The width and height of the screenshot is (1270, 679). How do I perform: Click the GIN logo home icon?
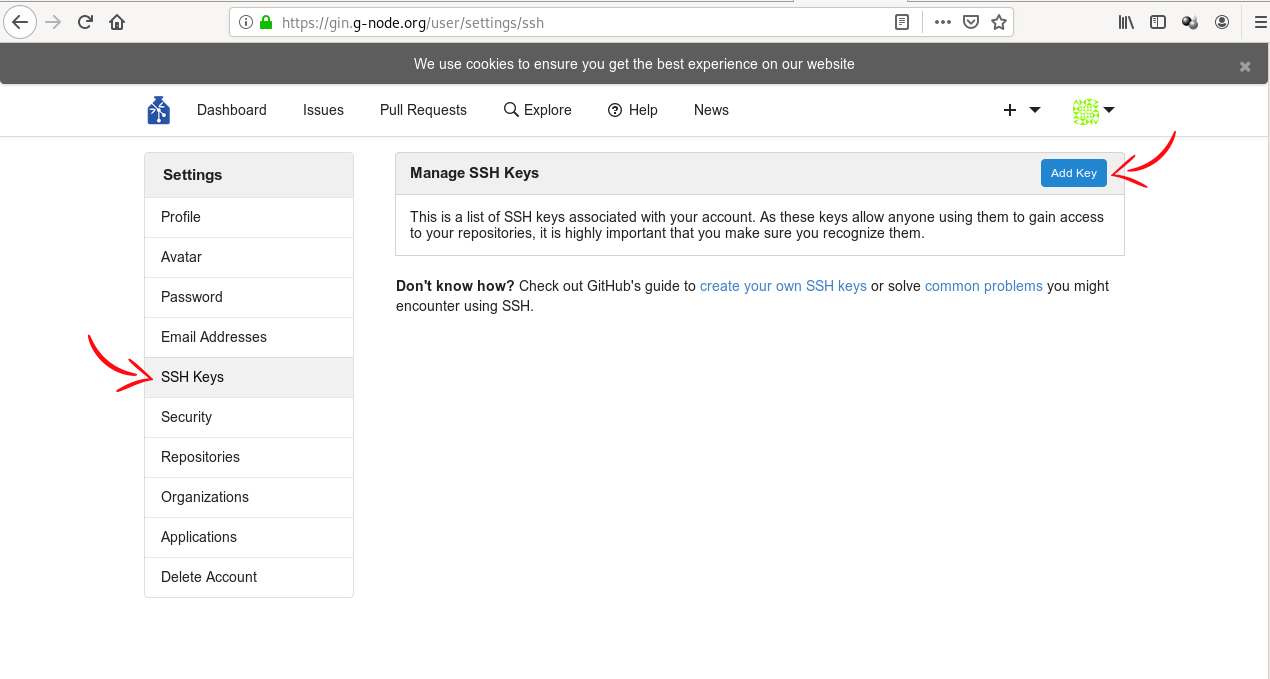pos(158,110)
